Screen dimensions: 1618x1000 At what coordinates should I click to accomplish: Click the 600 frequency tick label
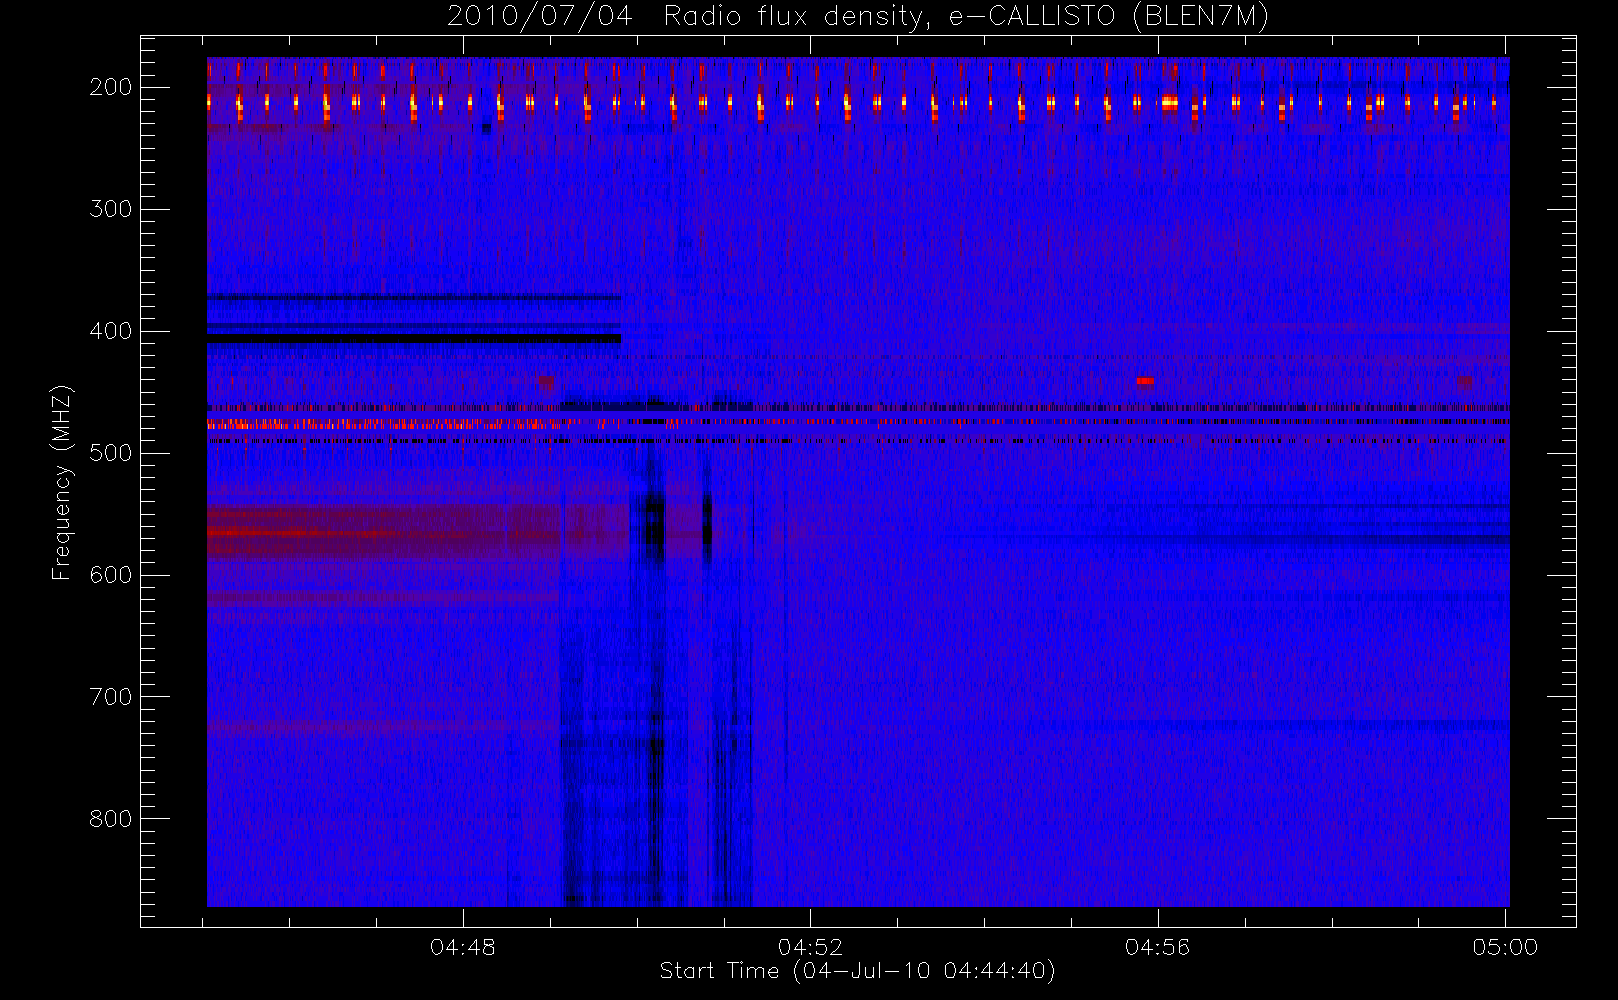click(111, 575)
